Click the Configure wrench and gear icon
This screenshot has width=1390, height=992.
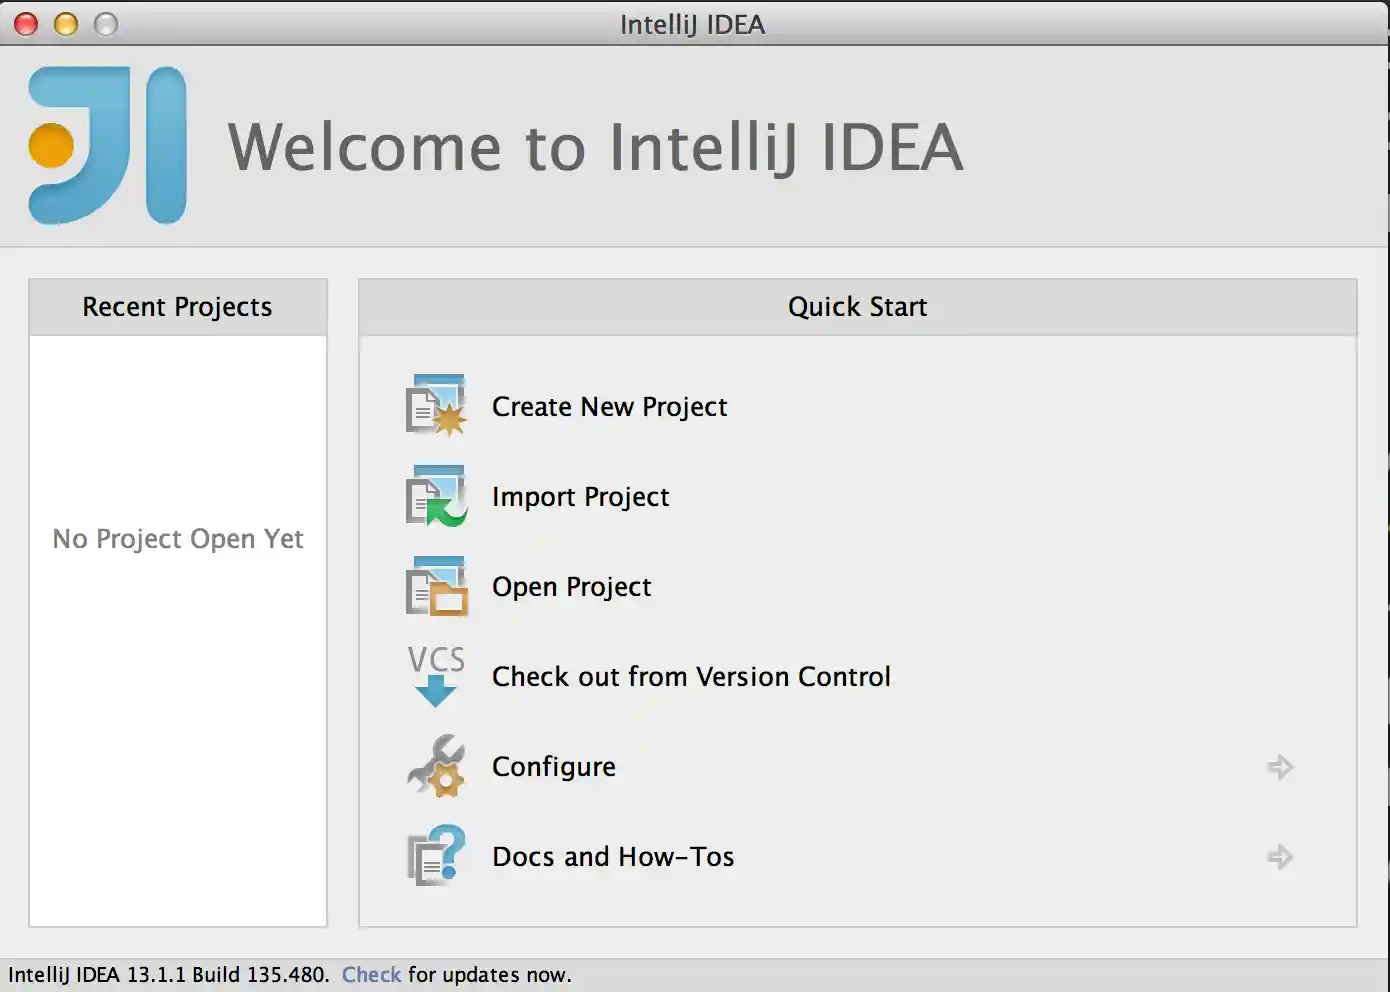[437, 766]
